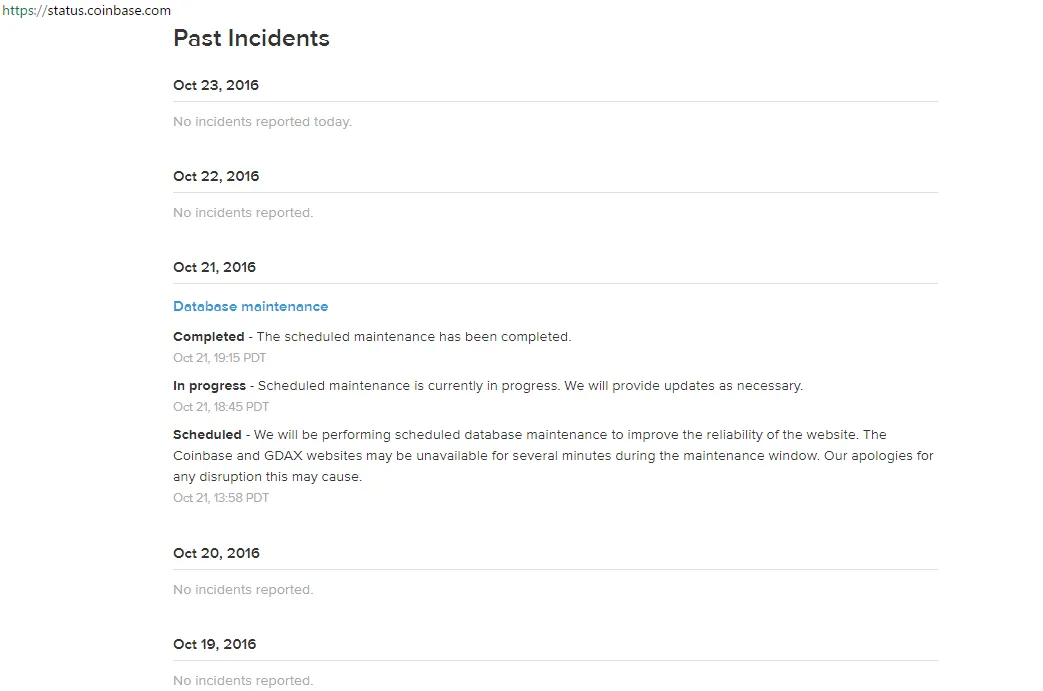Click the Past Incidents heading
This screenshot has width=1043, height=691.
pos(251,38)
